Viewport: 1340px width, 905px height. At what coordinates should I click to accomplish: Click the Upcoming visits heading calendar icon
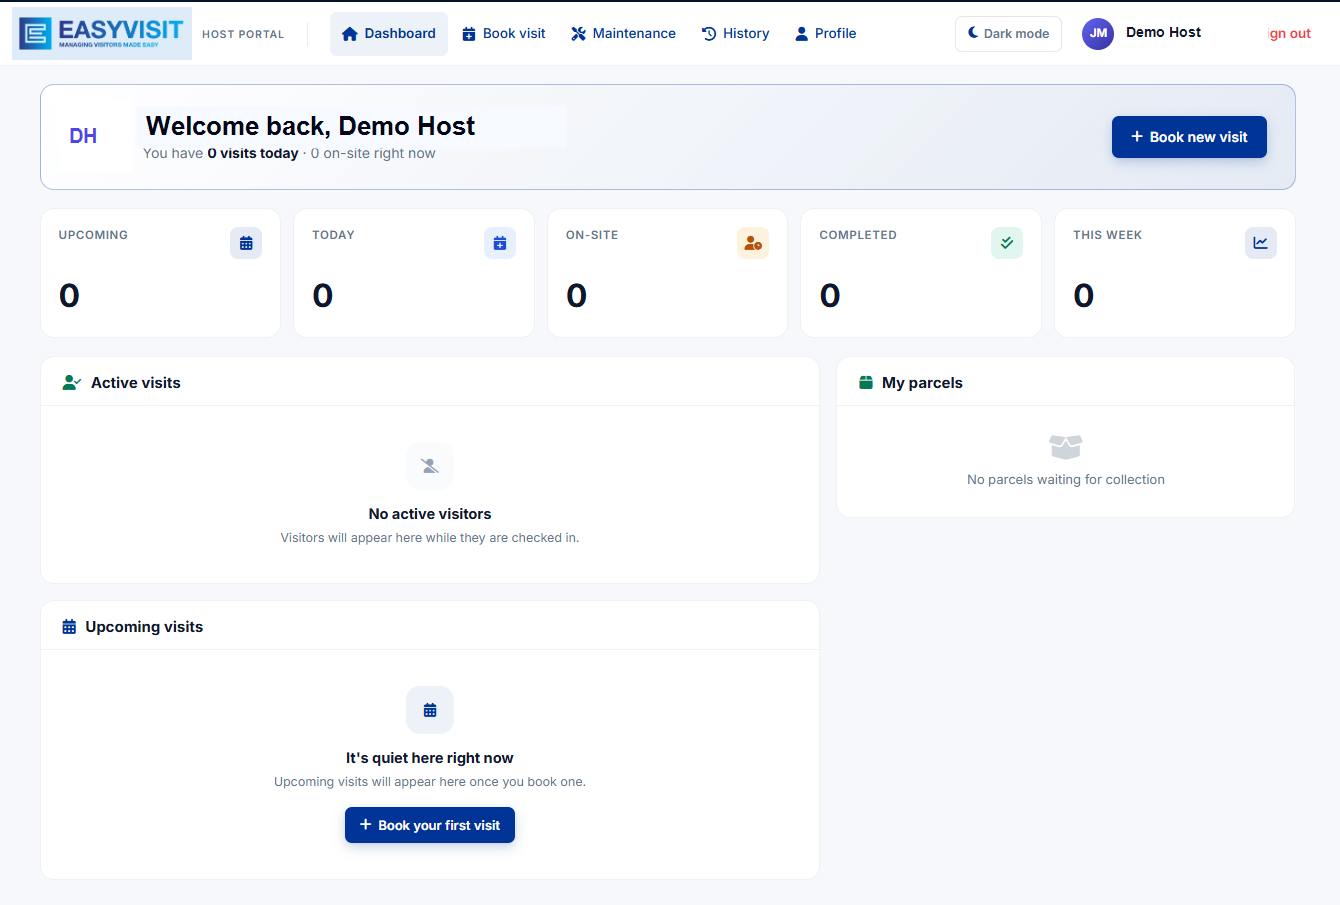click(69, 627)
